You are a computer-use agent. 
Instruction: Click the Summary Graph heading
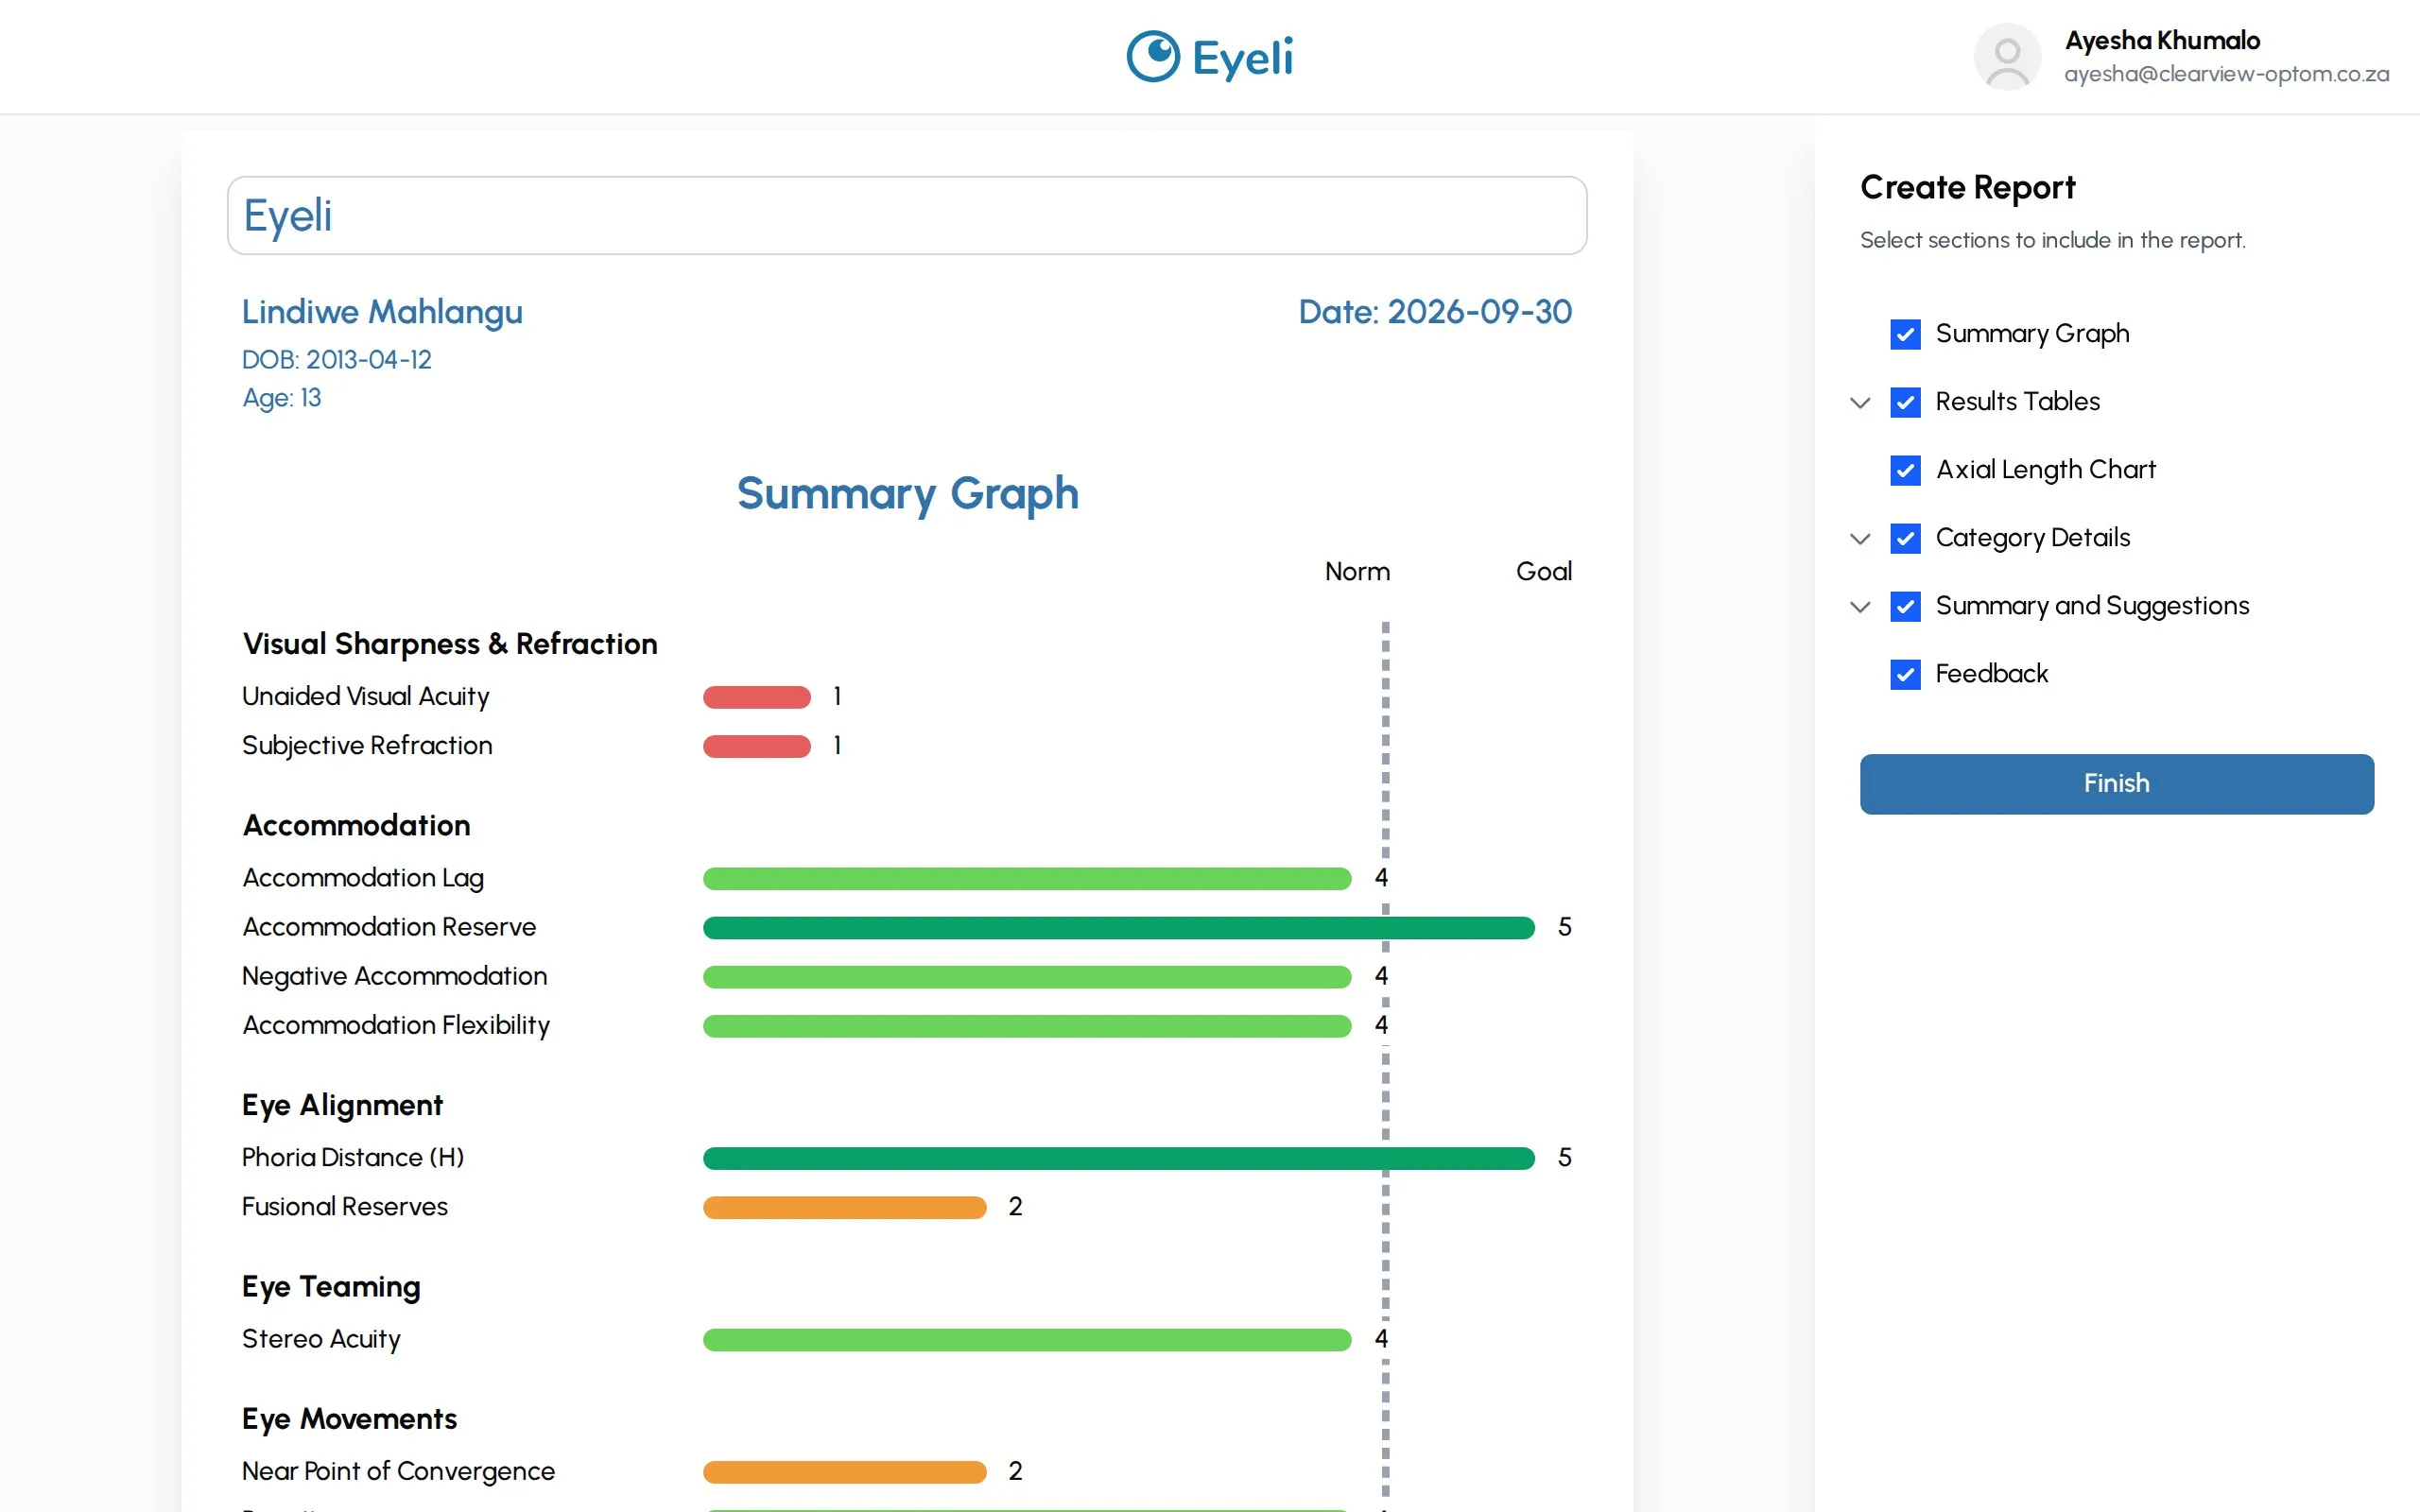click(907, 494)
